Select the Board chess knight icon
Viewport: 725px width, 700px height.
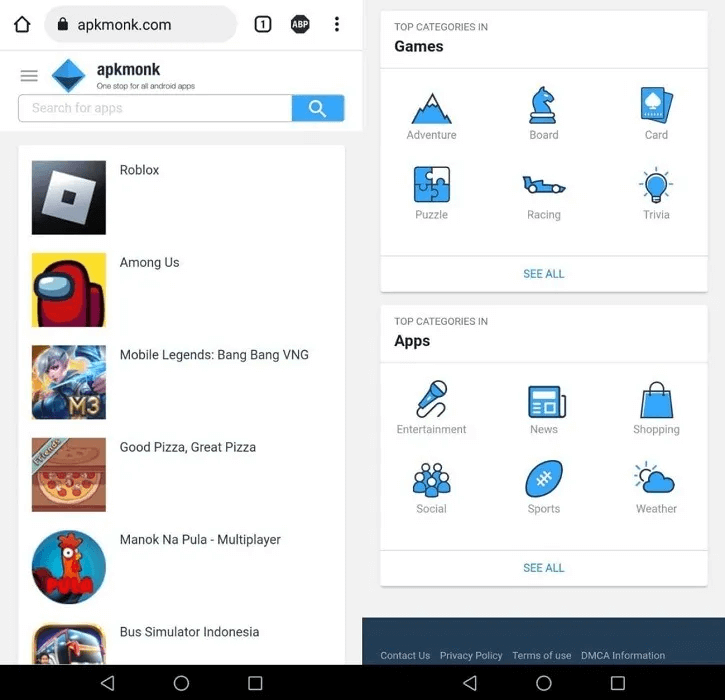[x=543, y=105]
